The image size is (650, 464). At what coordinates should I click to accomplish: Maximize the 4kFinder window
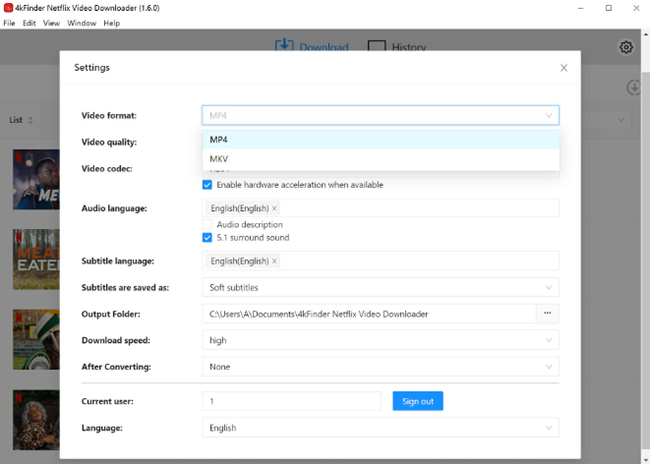609,8
